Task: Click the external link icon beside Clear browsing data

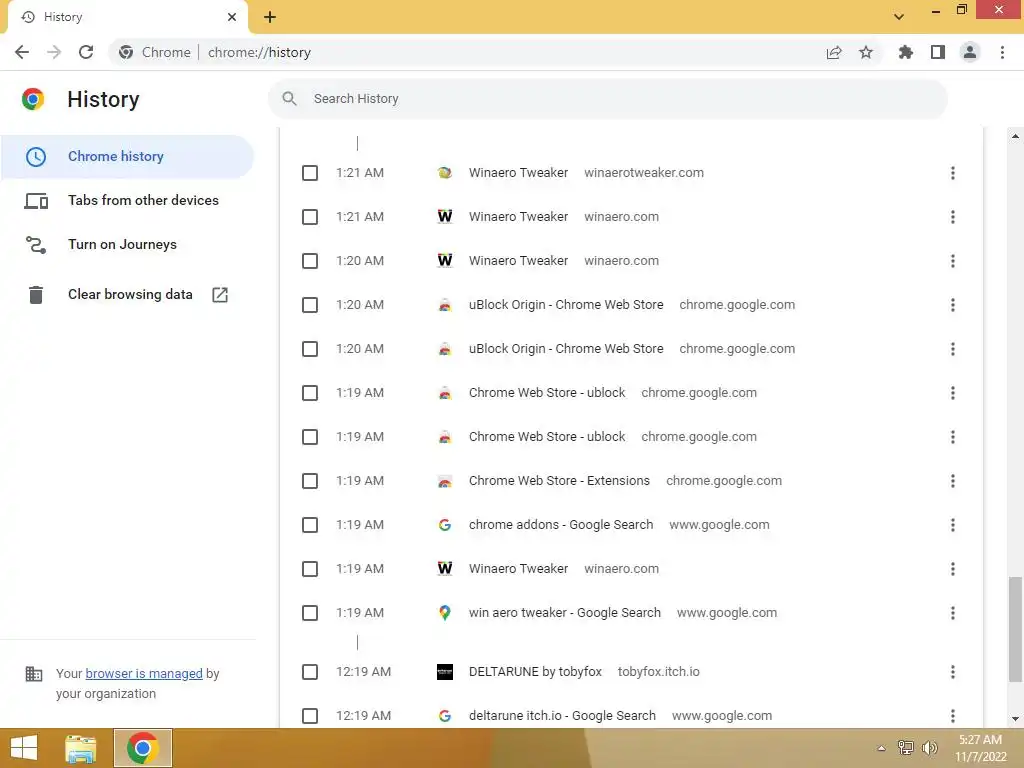Action: click(220, 295)
